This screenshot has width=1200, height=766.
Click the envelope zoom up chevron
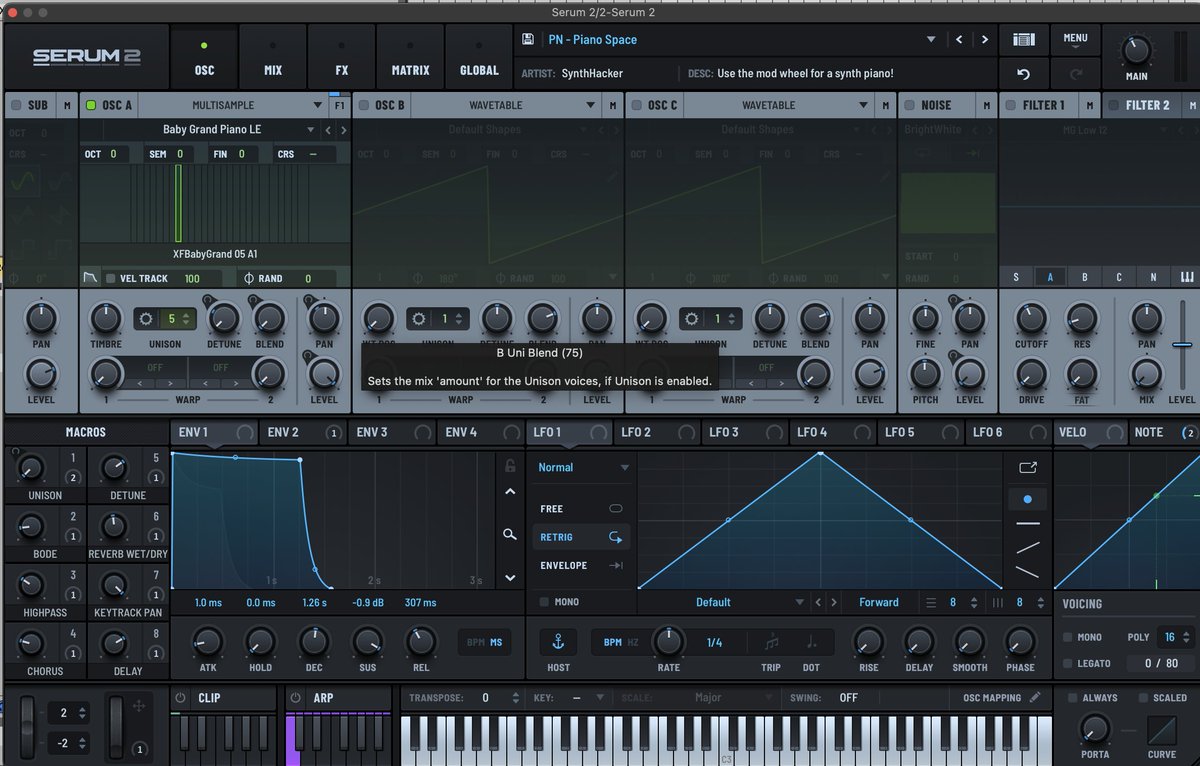point(510,491)
